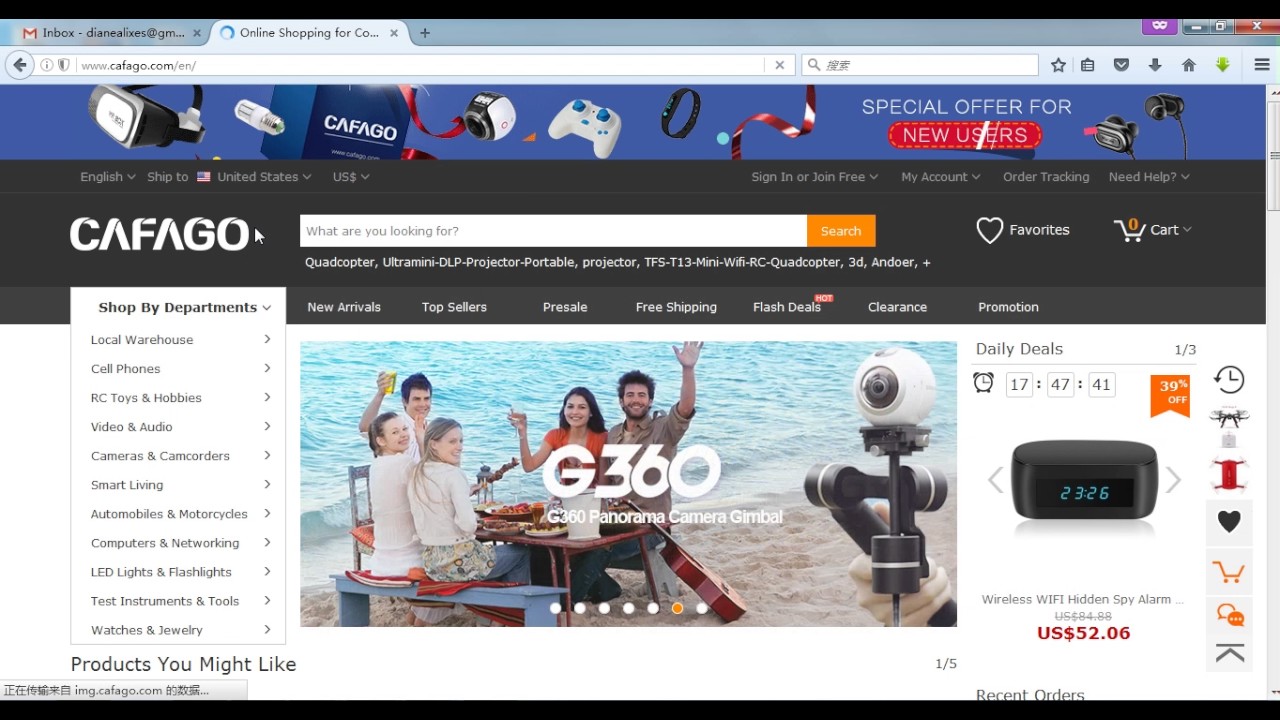Image resolution: width=1280 pixels, height=720 pixels.
Task: Focus the product search input field
Action: click(553, 231)
